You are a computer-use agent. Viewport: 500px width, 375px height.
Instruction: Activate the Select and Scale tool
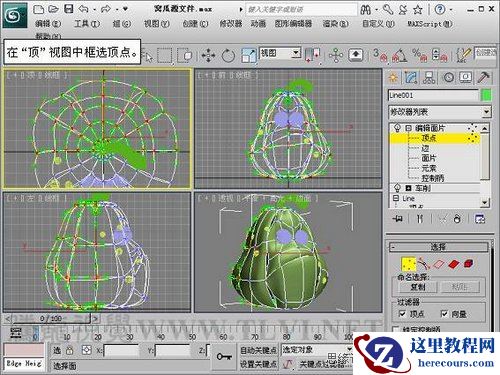[x=249, y=55]
